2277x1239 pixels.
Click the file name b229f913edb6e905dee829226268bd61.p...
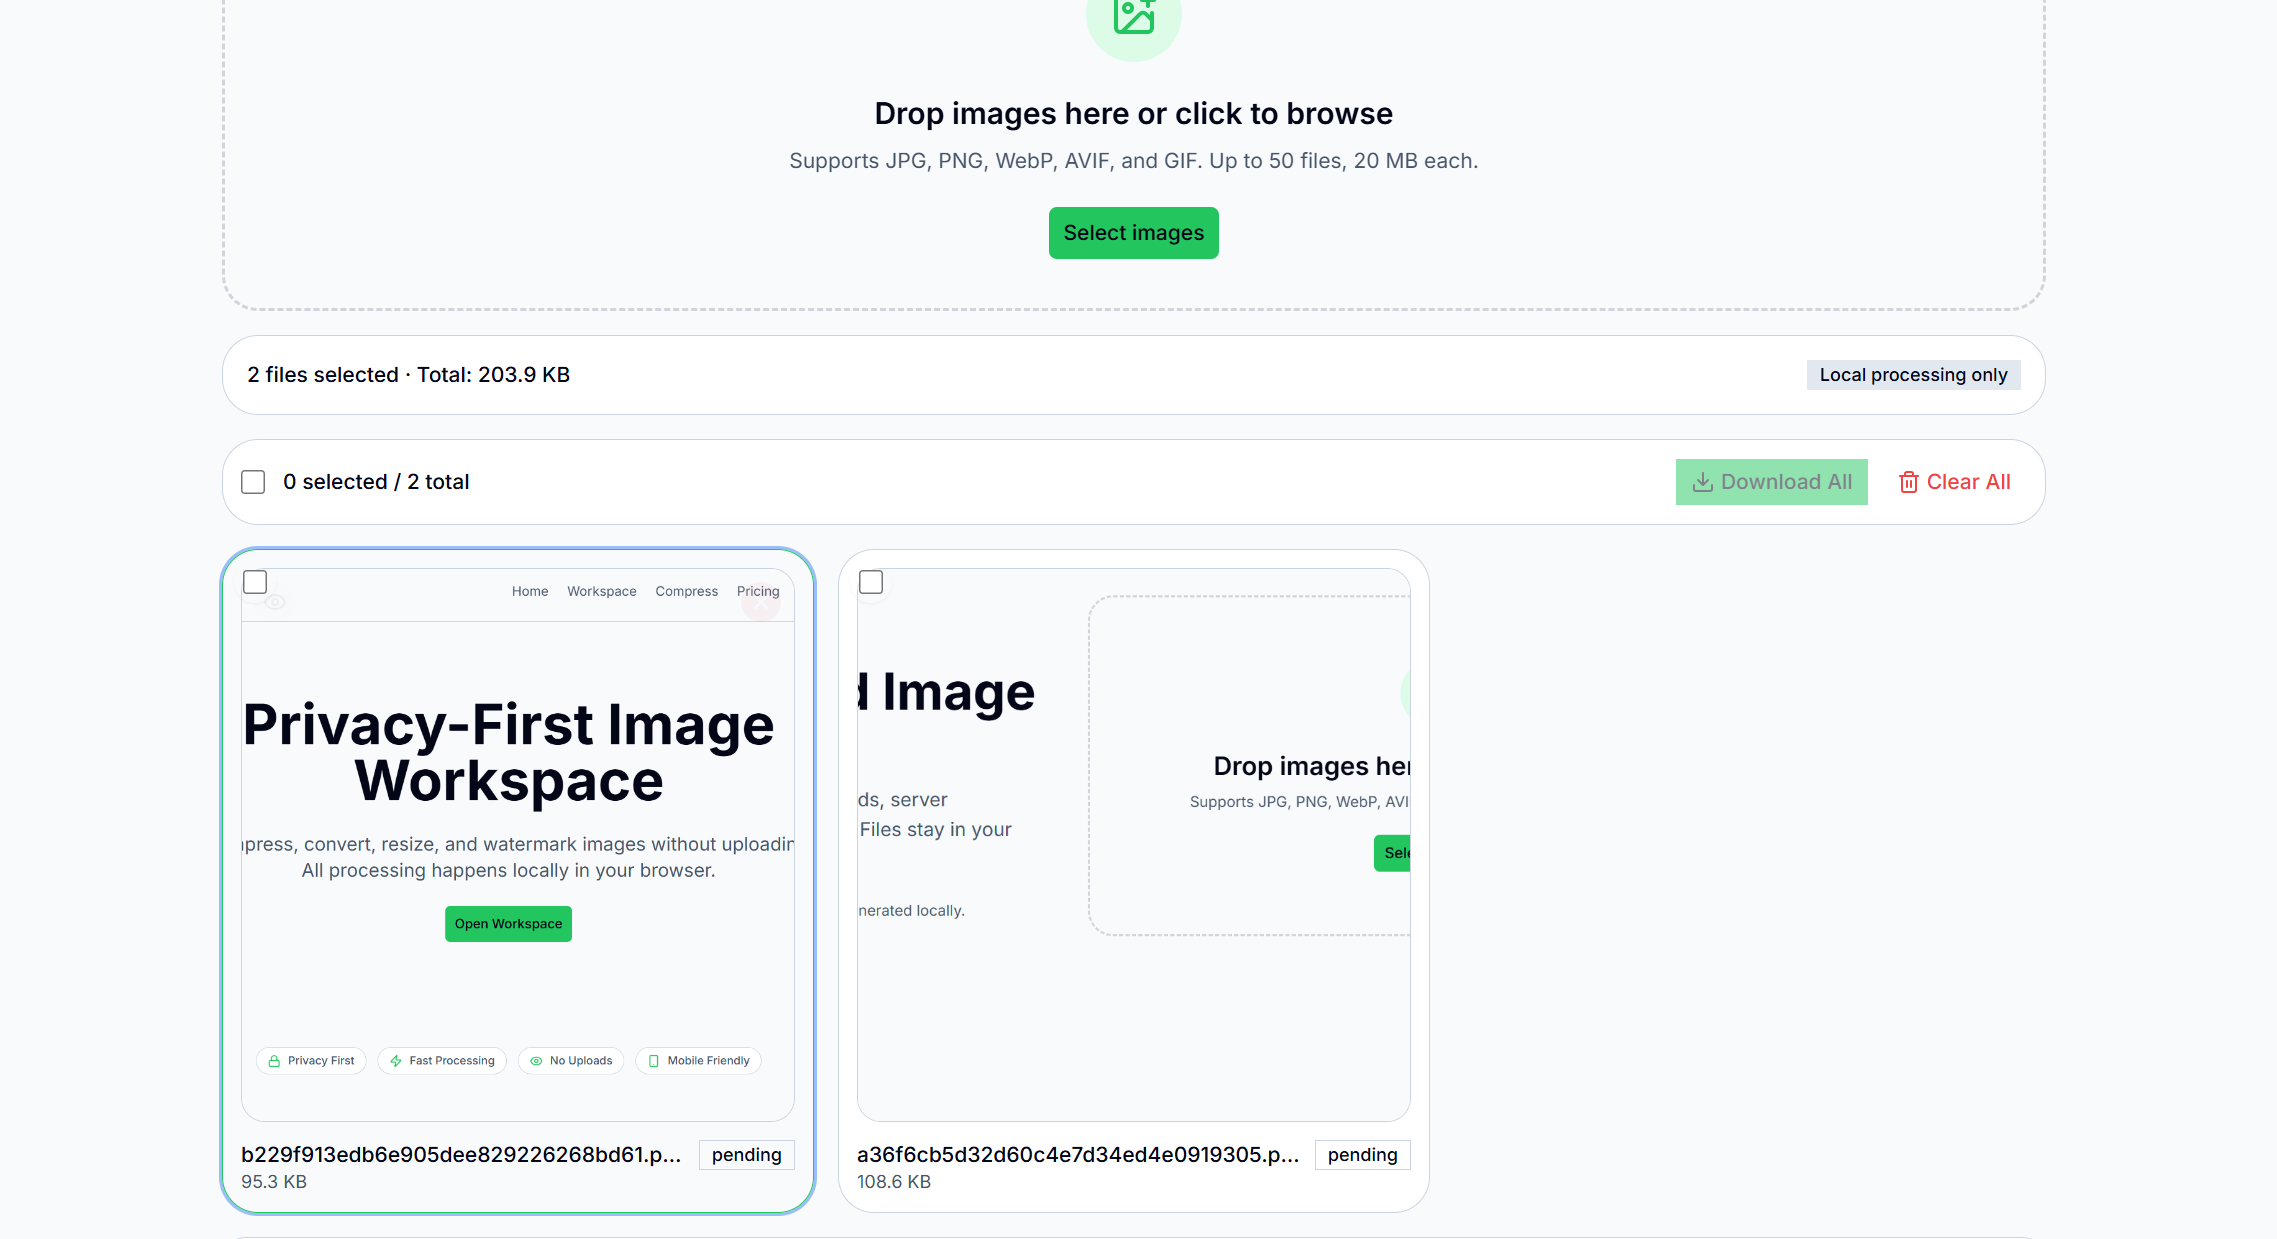(461, 1155)
